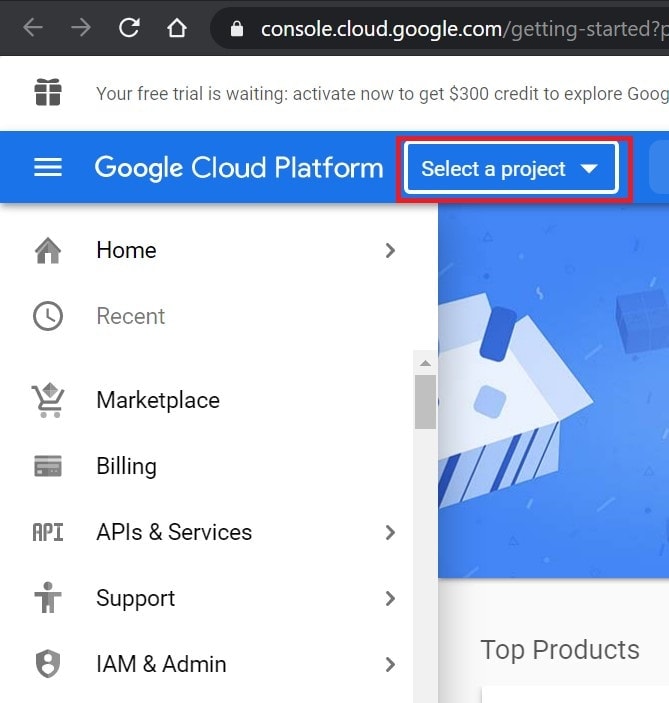Read the free trial $300 credit banner text
This screenshot has height=703, width=669.
point(382,94)
